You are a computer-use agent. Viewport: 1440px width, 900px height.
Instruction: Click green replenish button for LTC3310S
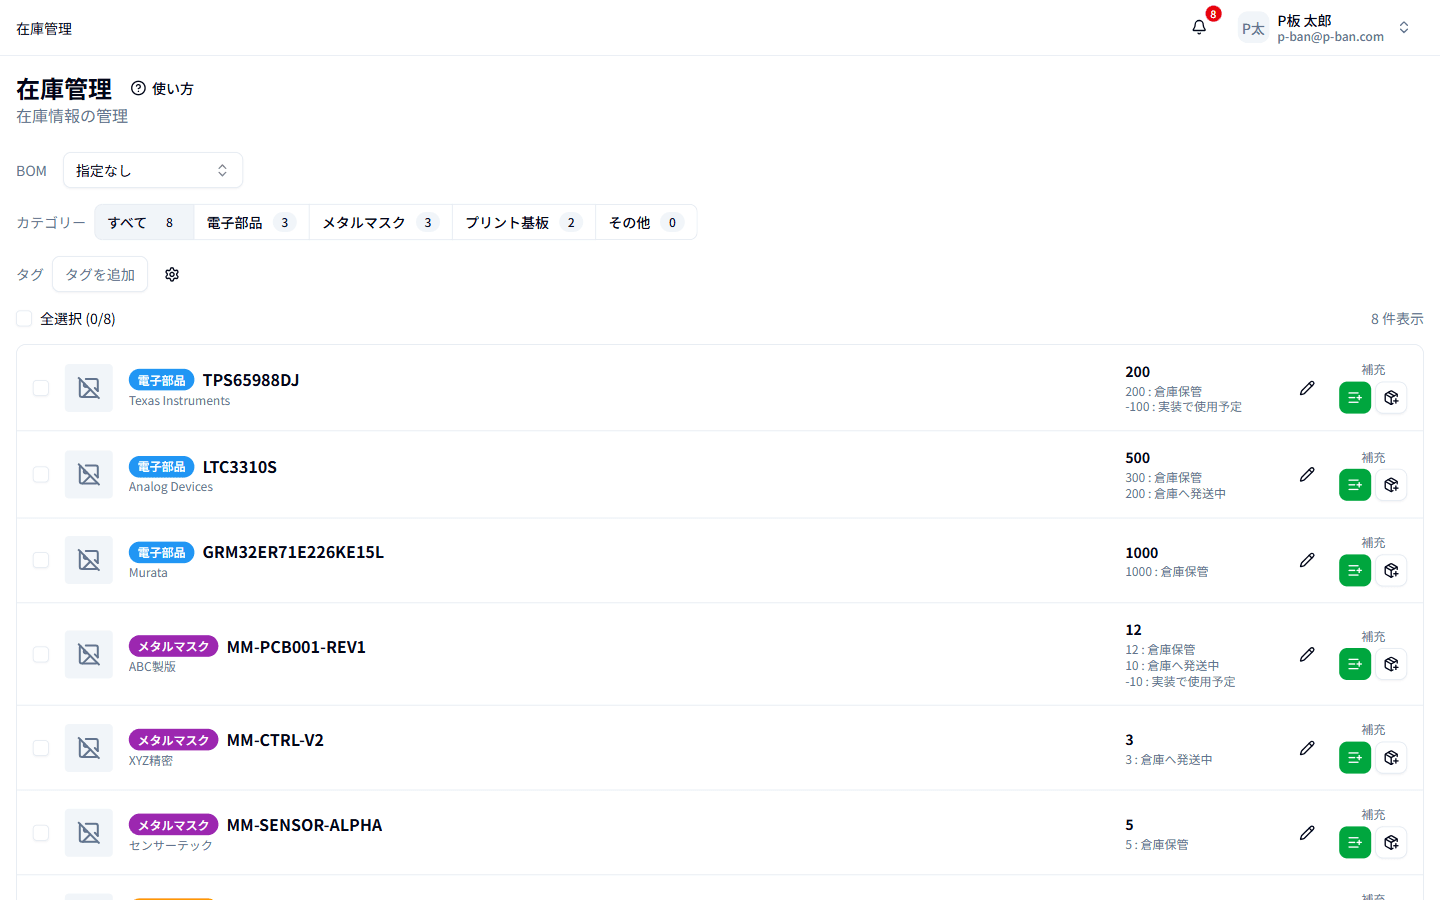(1355, 485)
